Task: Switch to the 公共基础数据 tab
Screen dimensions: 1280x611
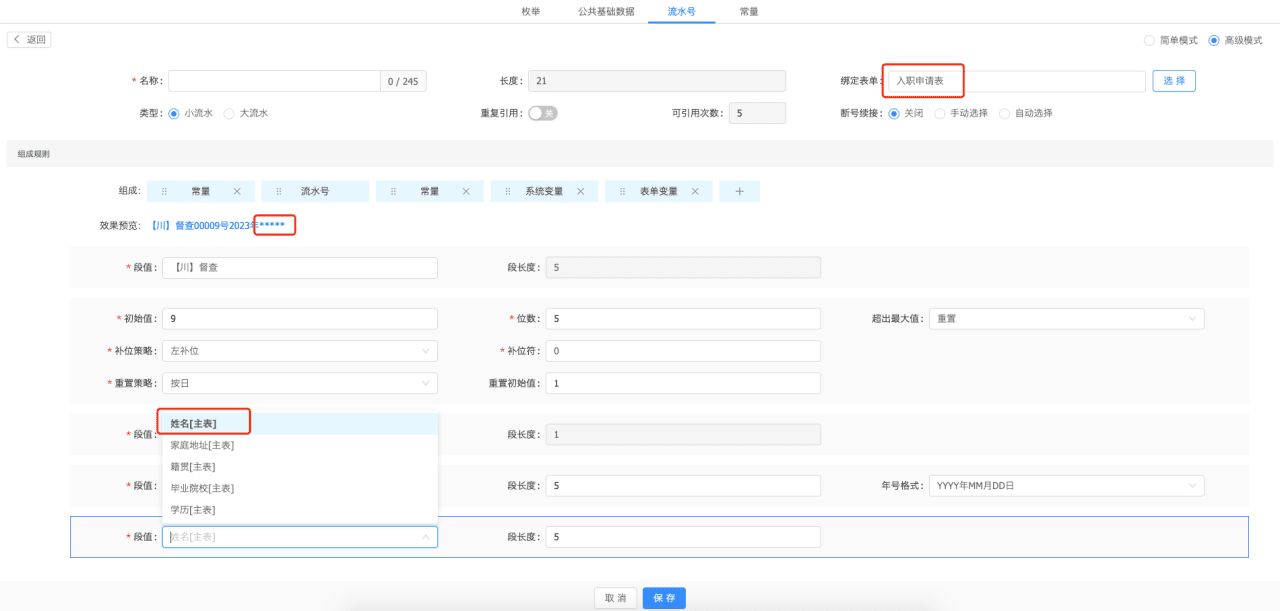Action: tap(606, 11)
